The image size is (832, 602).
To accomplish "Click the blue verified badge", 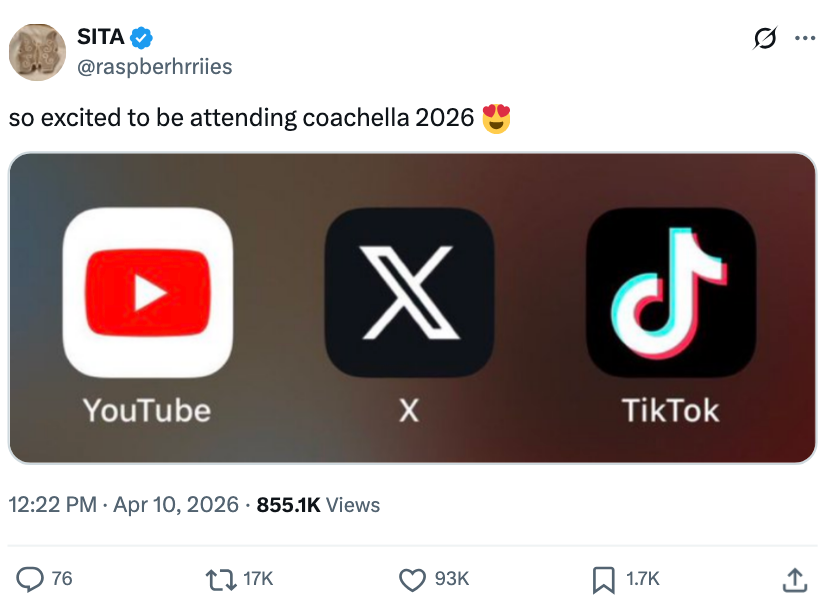I will coord(142,38).
